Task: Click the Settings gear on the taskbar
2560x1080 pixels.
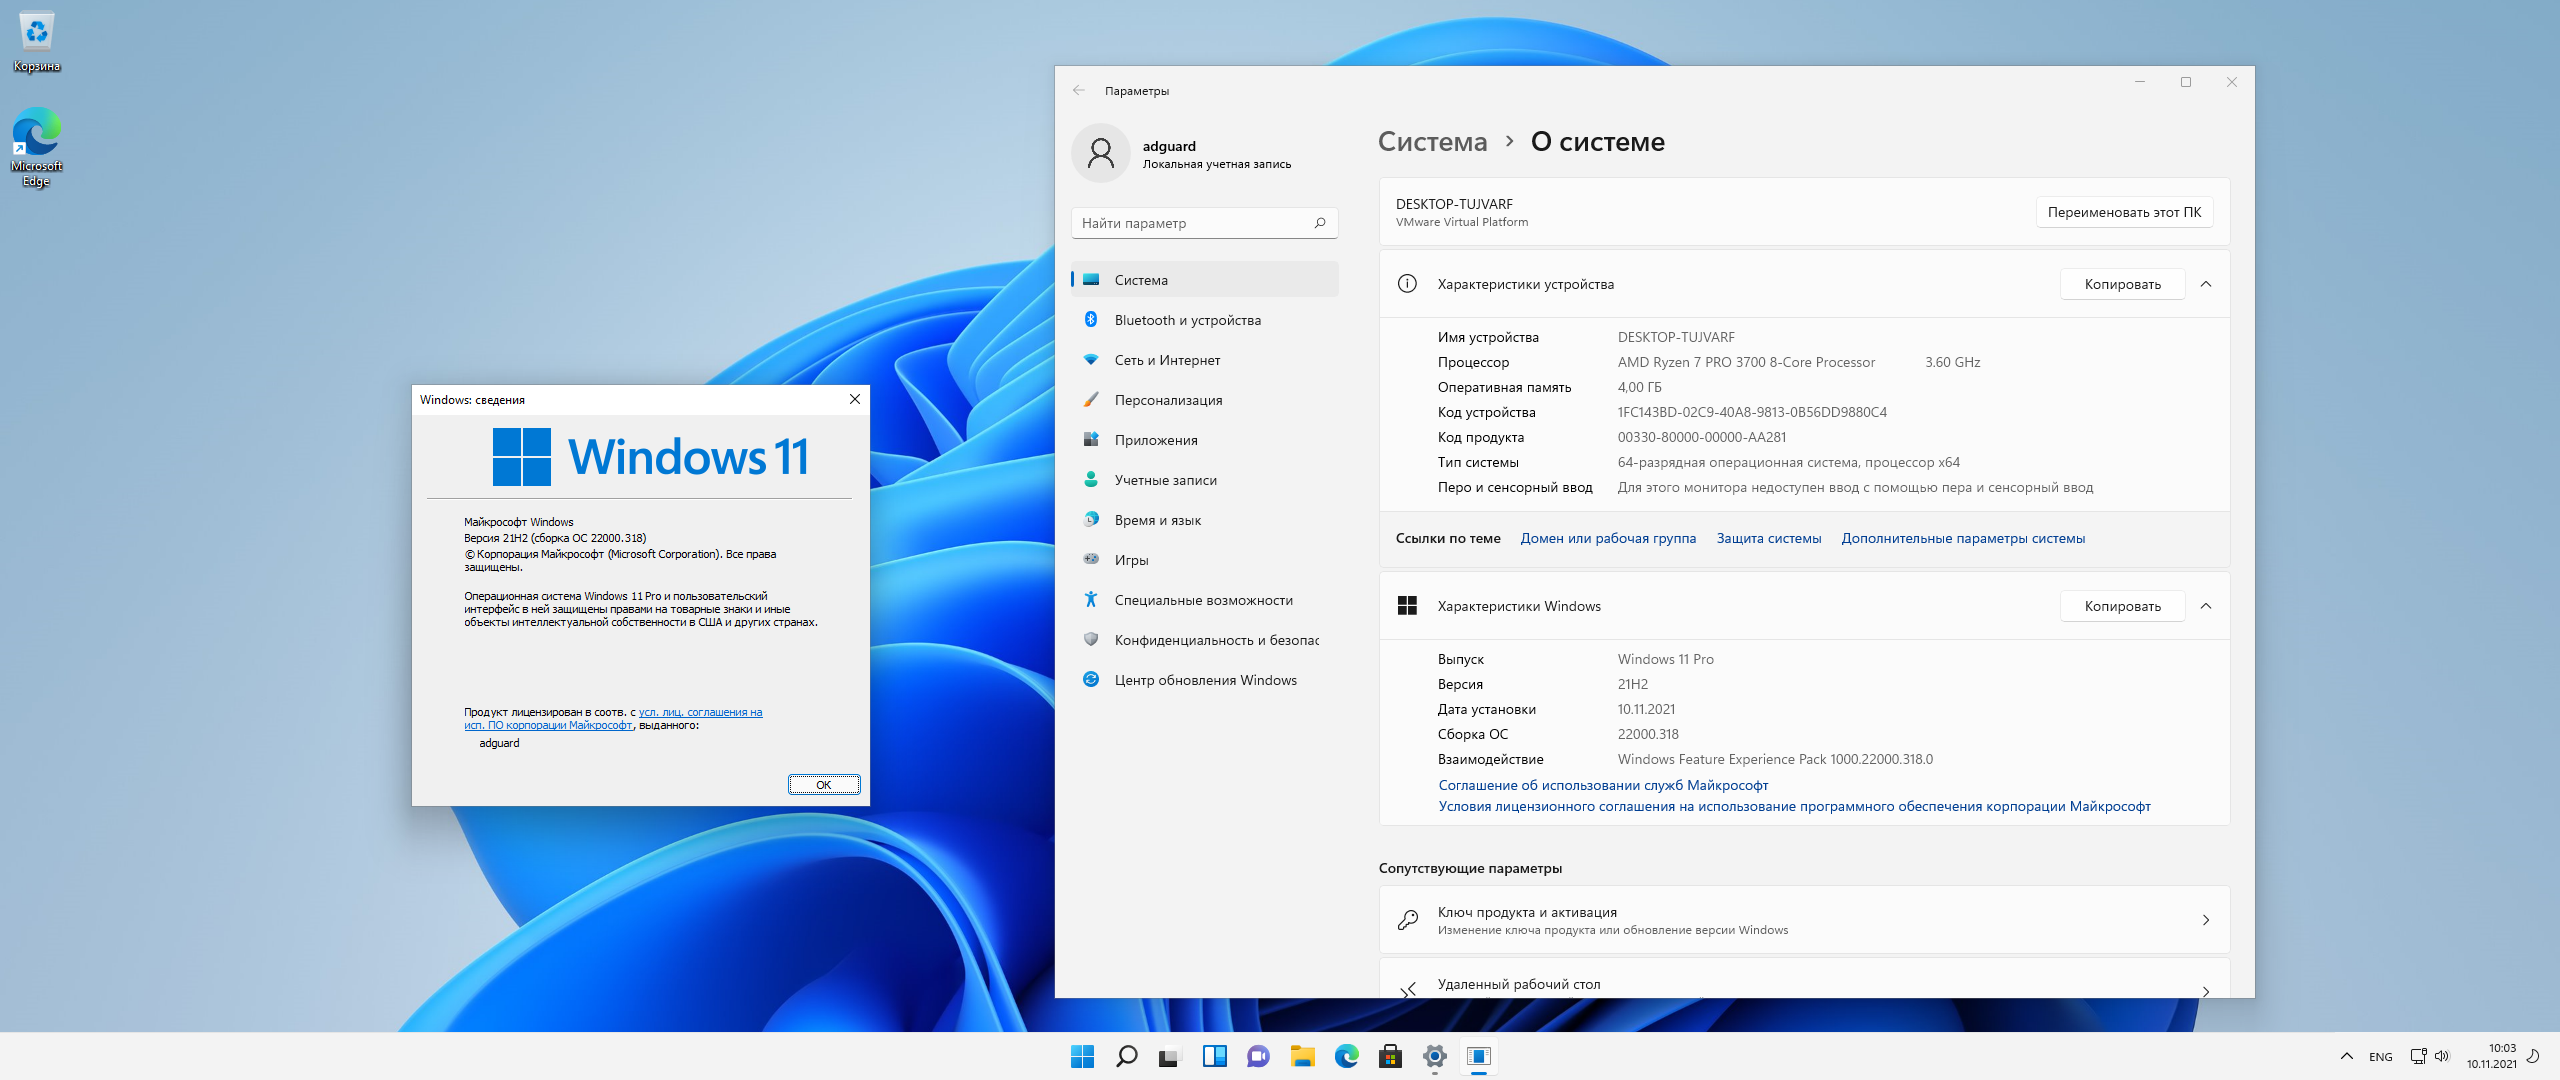Action: point(1434,1056)
